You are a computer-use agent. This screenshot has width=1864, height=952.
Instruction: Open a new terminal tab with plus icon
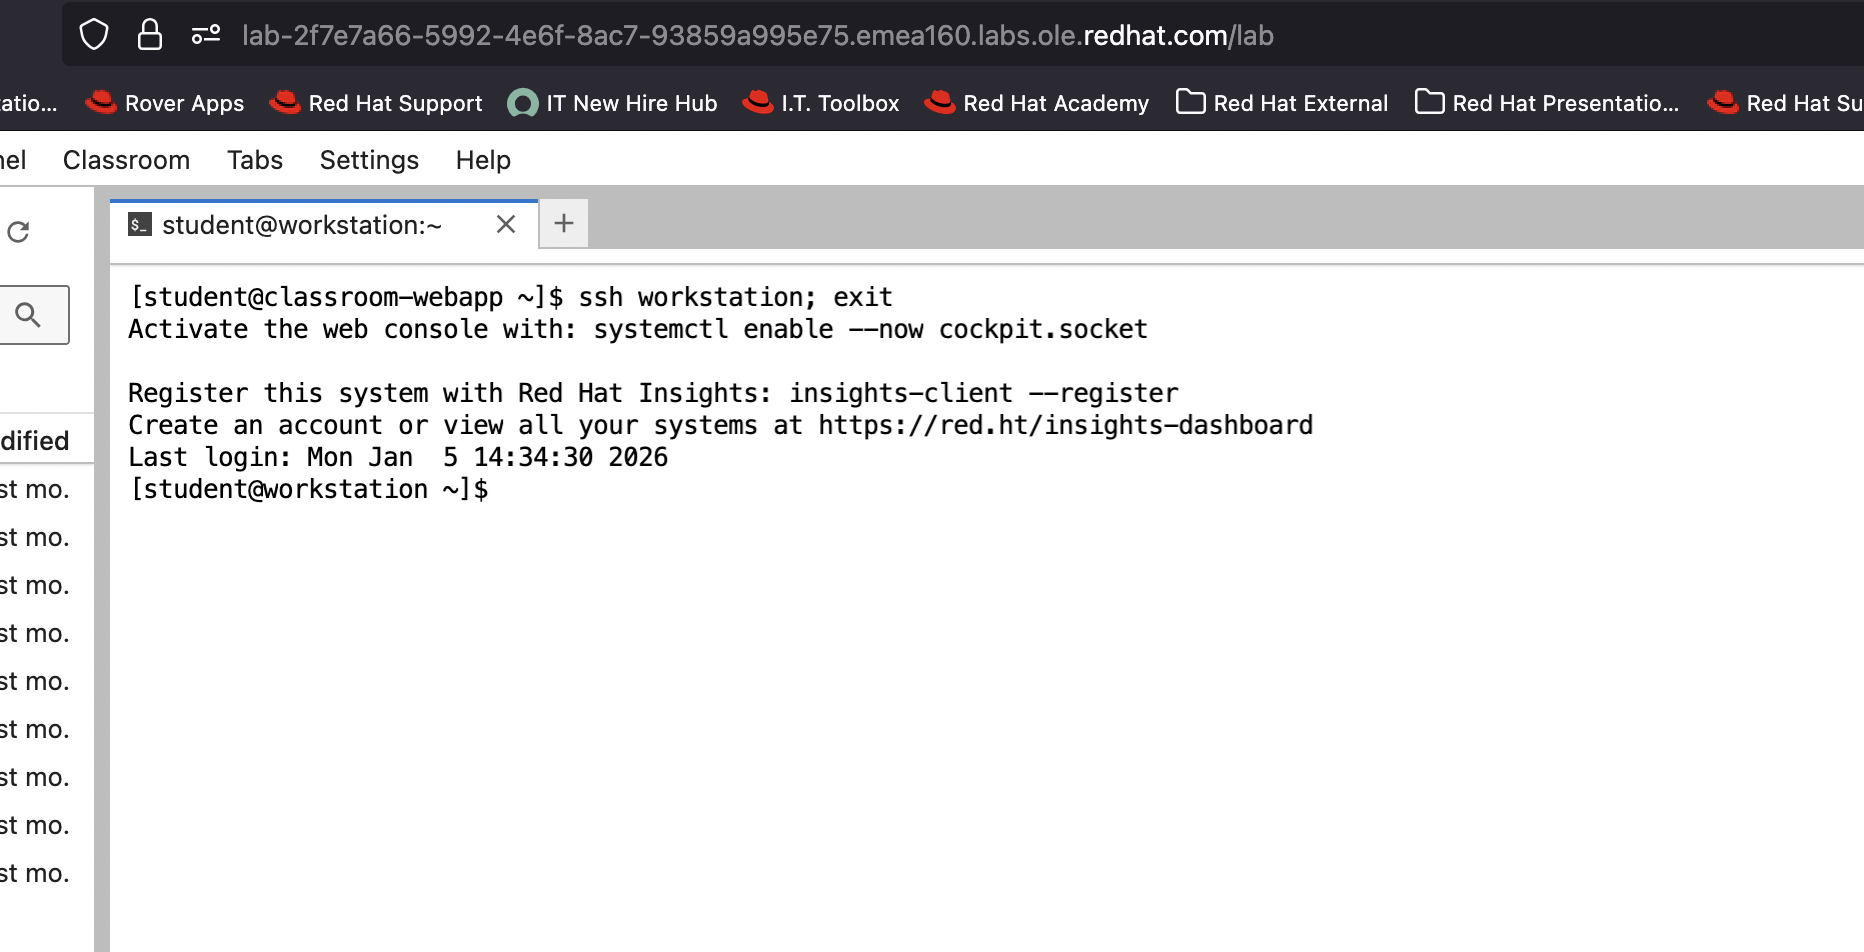coord(564,223)
